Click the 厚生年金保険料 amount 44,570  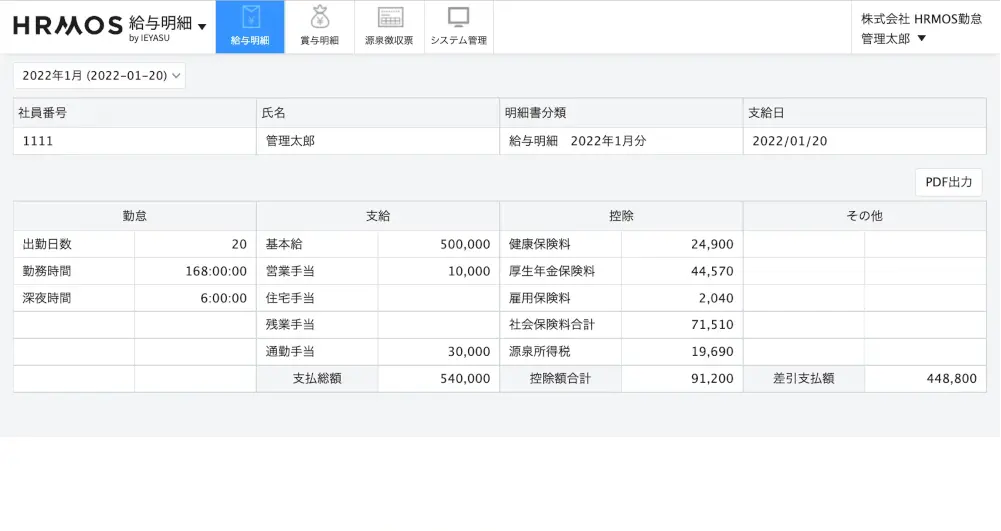click(712, 271)
